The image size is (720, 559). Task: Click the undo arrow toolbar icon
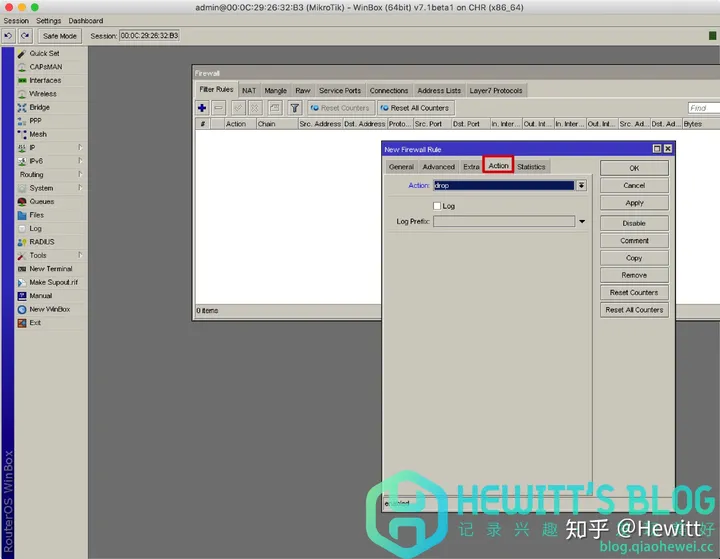8,36
